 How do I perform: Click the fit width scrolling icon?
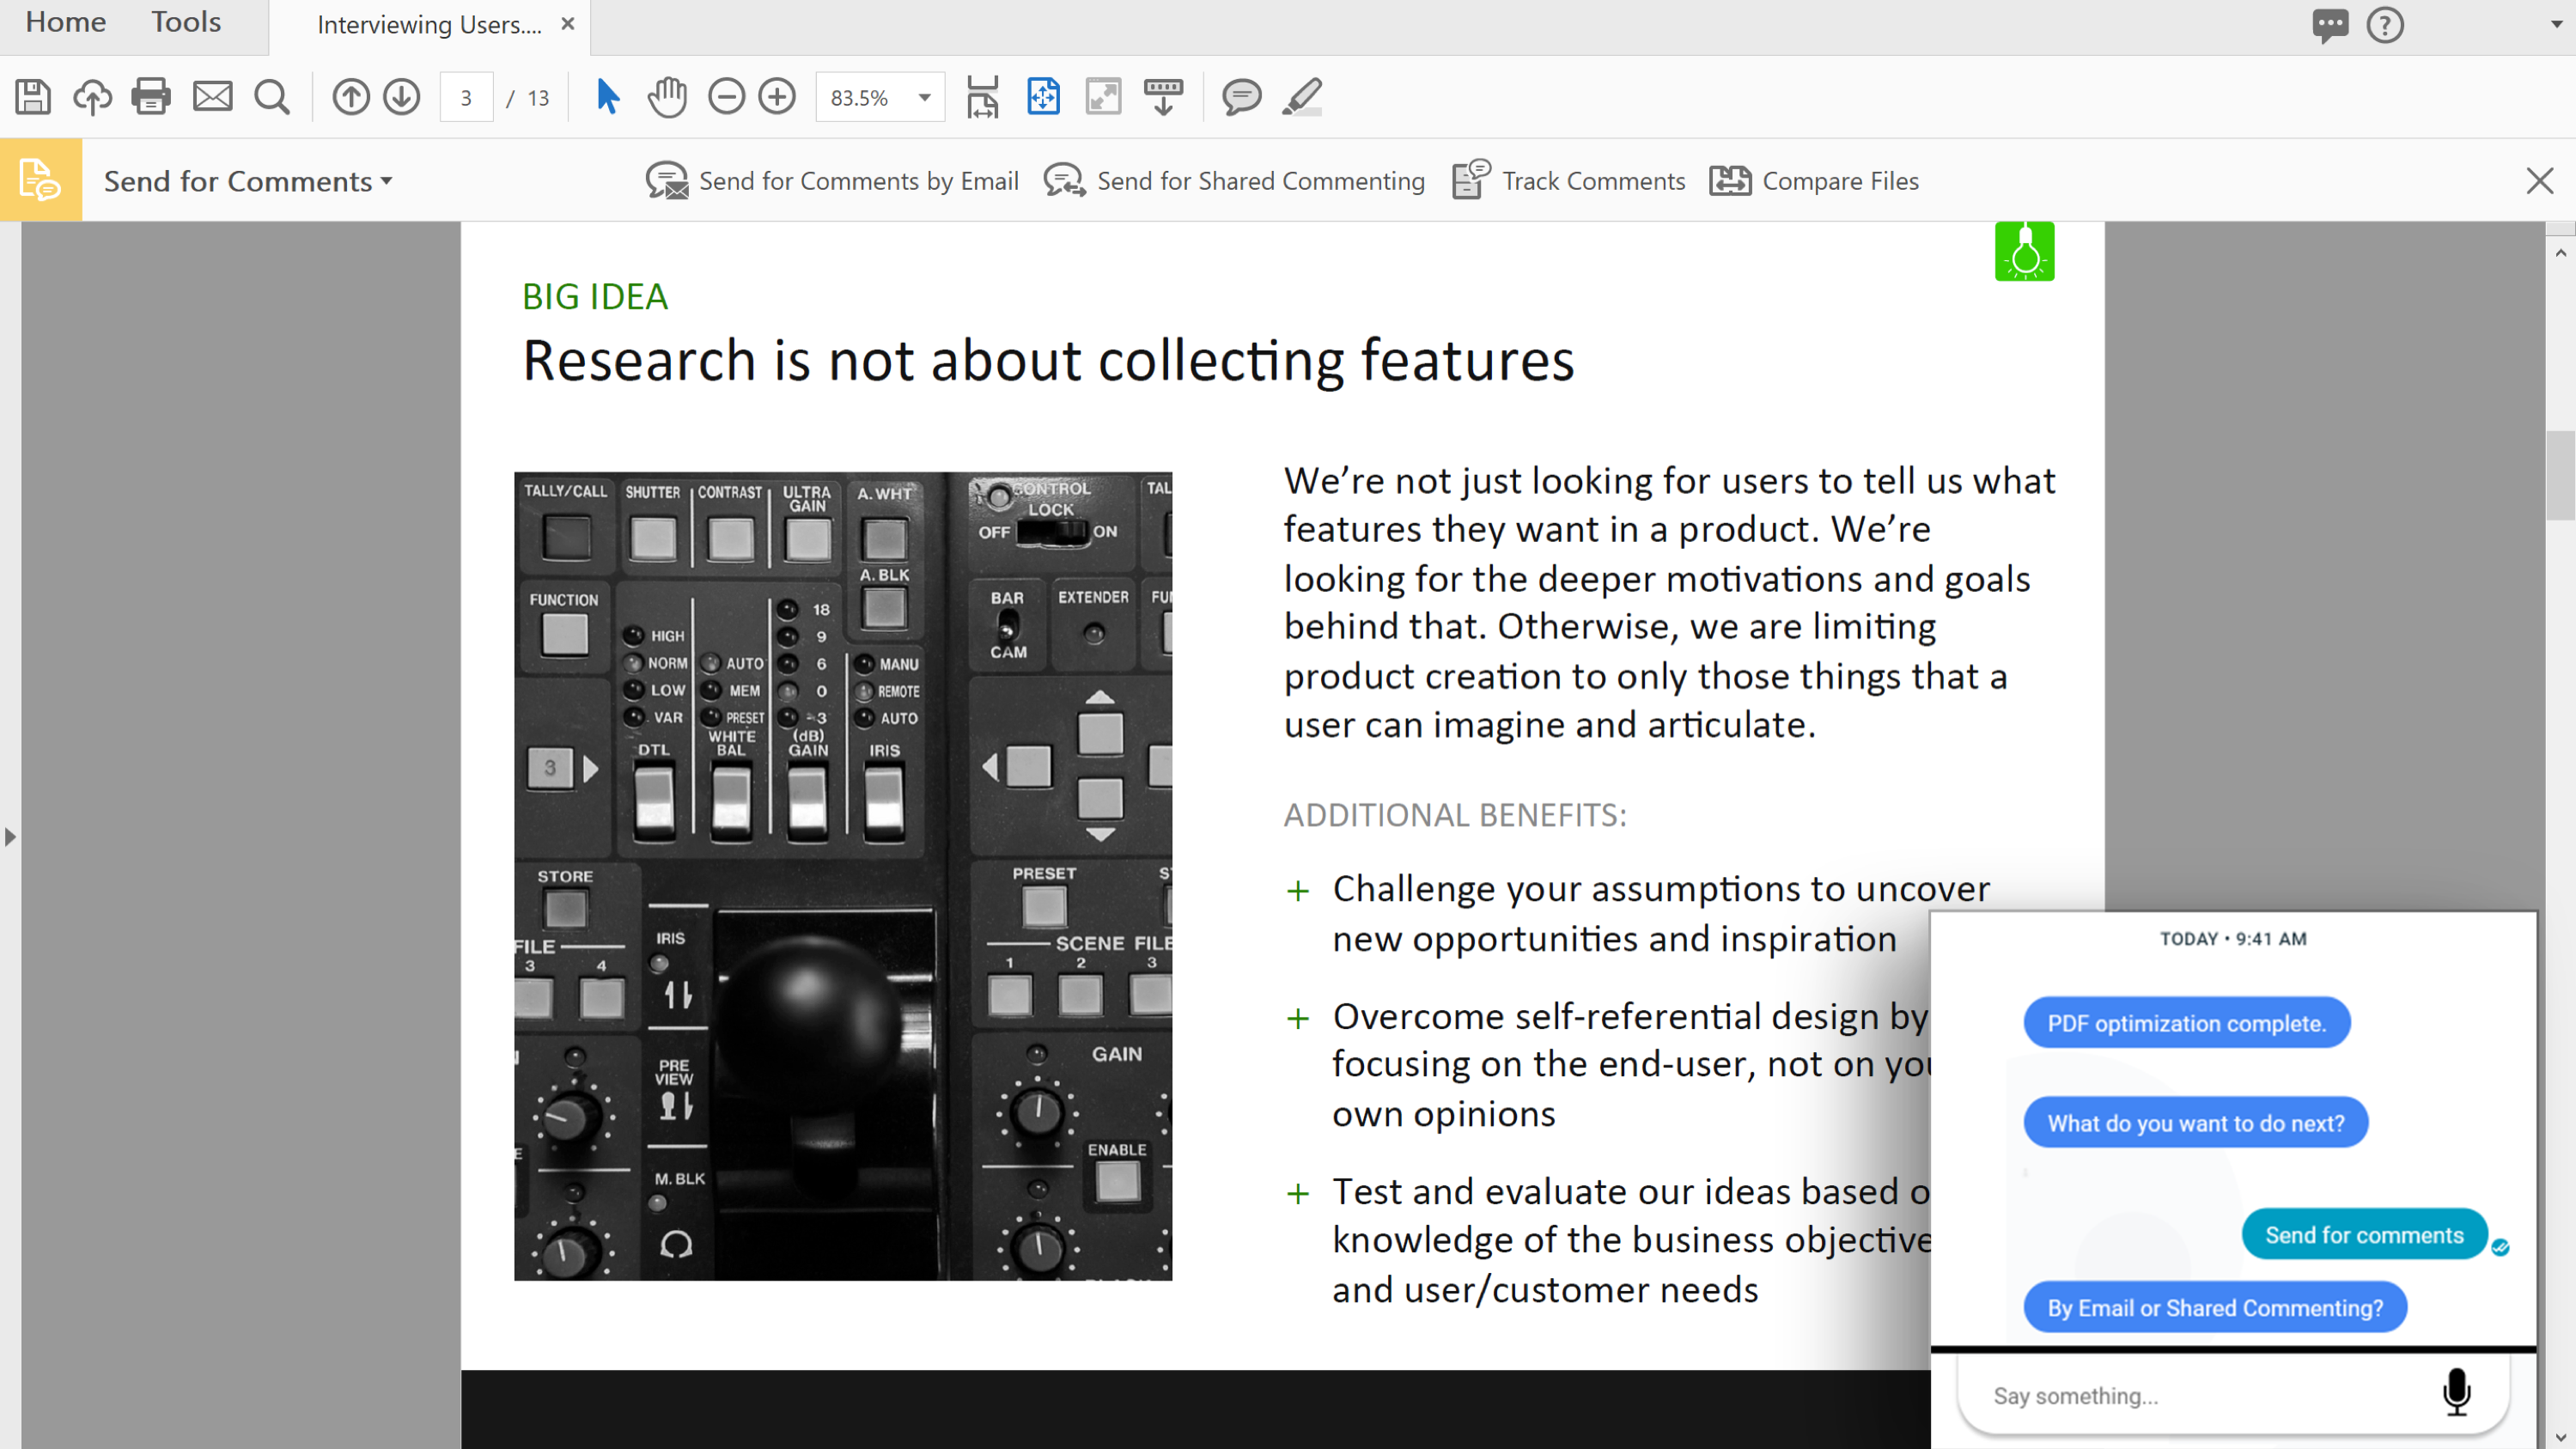(982, 97)
